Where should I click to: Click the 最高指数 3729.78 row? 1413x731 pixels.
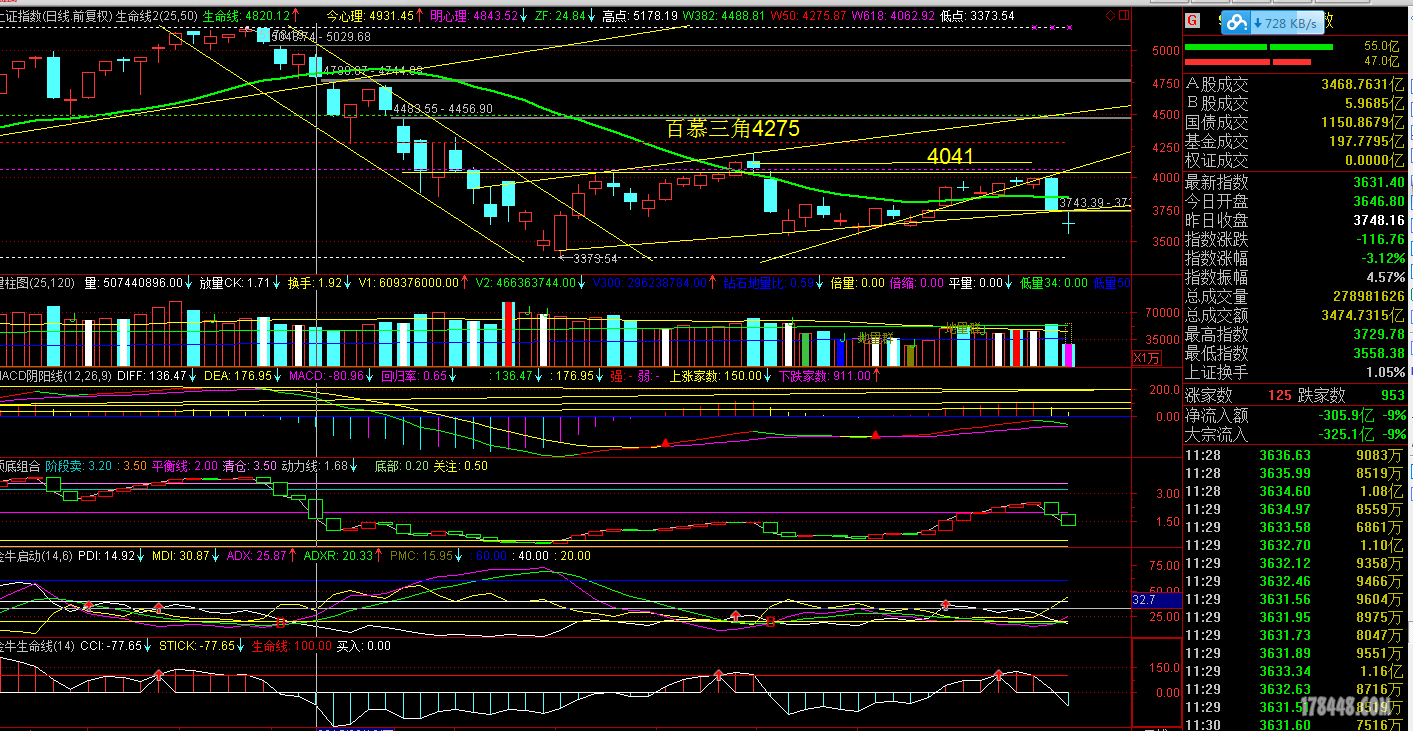coord(1296,334)
